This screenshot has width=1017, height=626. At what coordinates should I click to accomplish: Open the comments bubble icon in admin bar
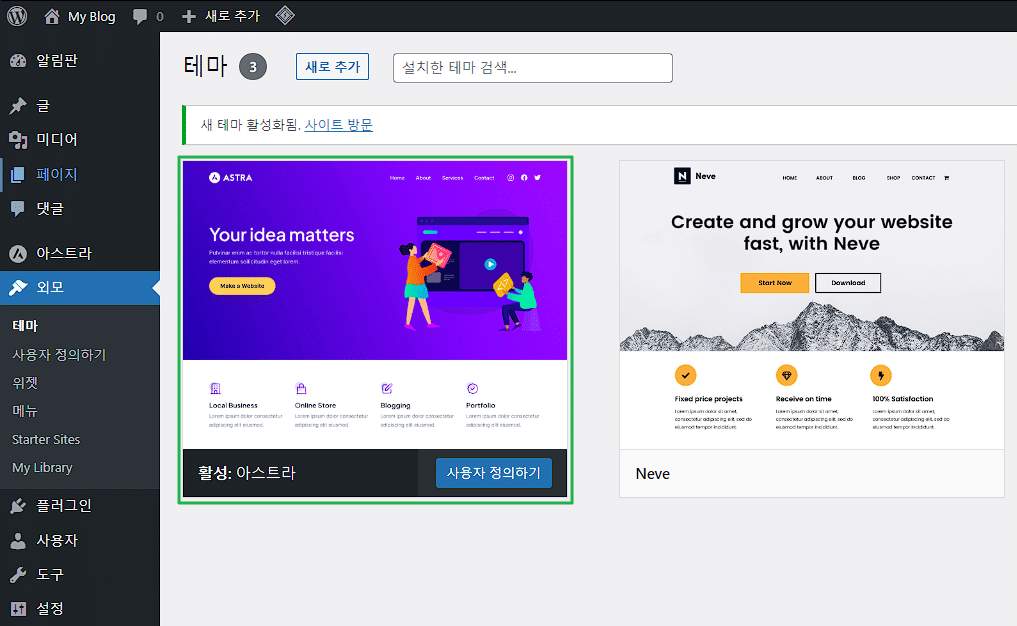tap(139, 16)
